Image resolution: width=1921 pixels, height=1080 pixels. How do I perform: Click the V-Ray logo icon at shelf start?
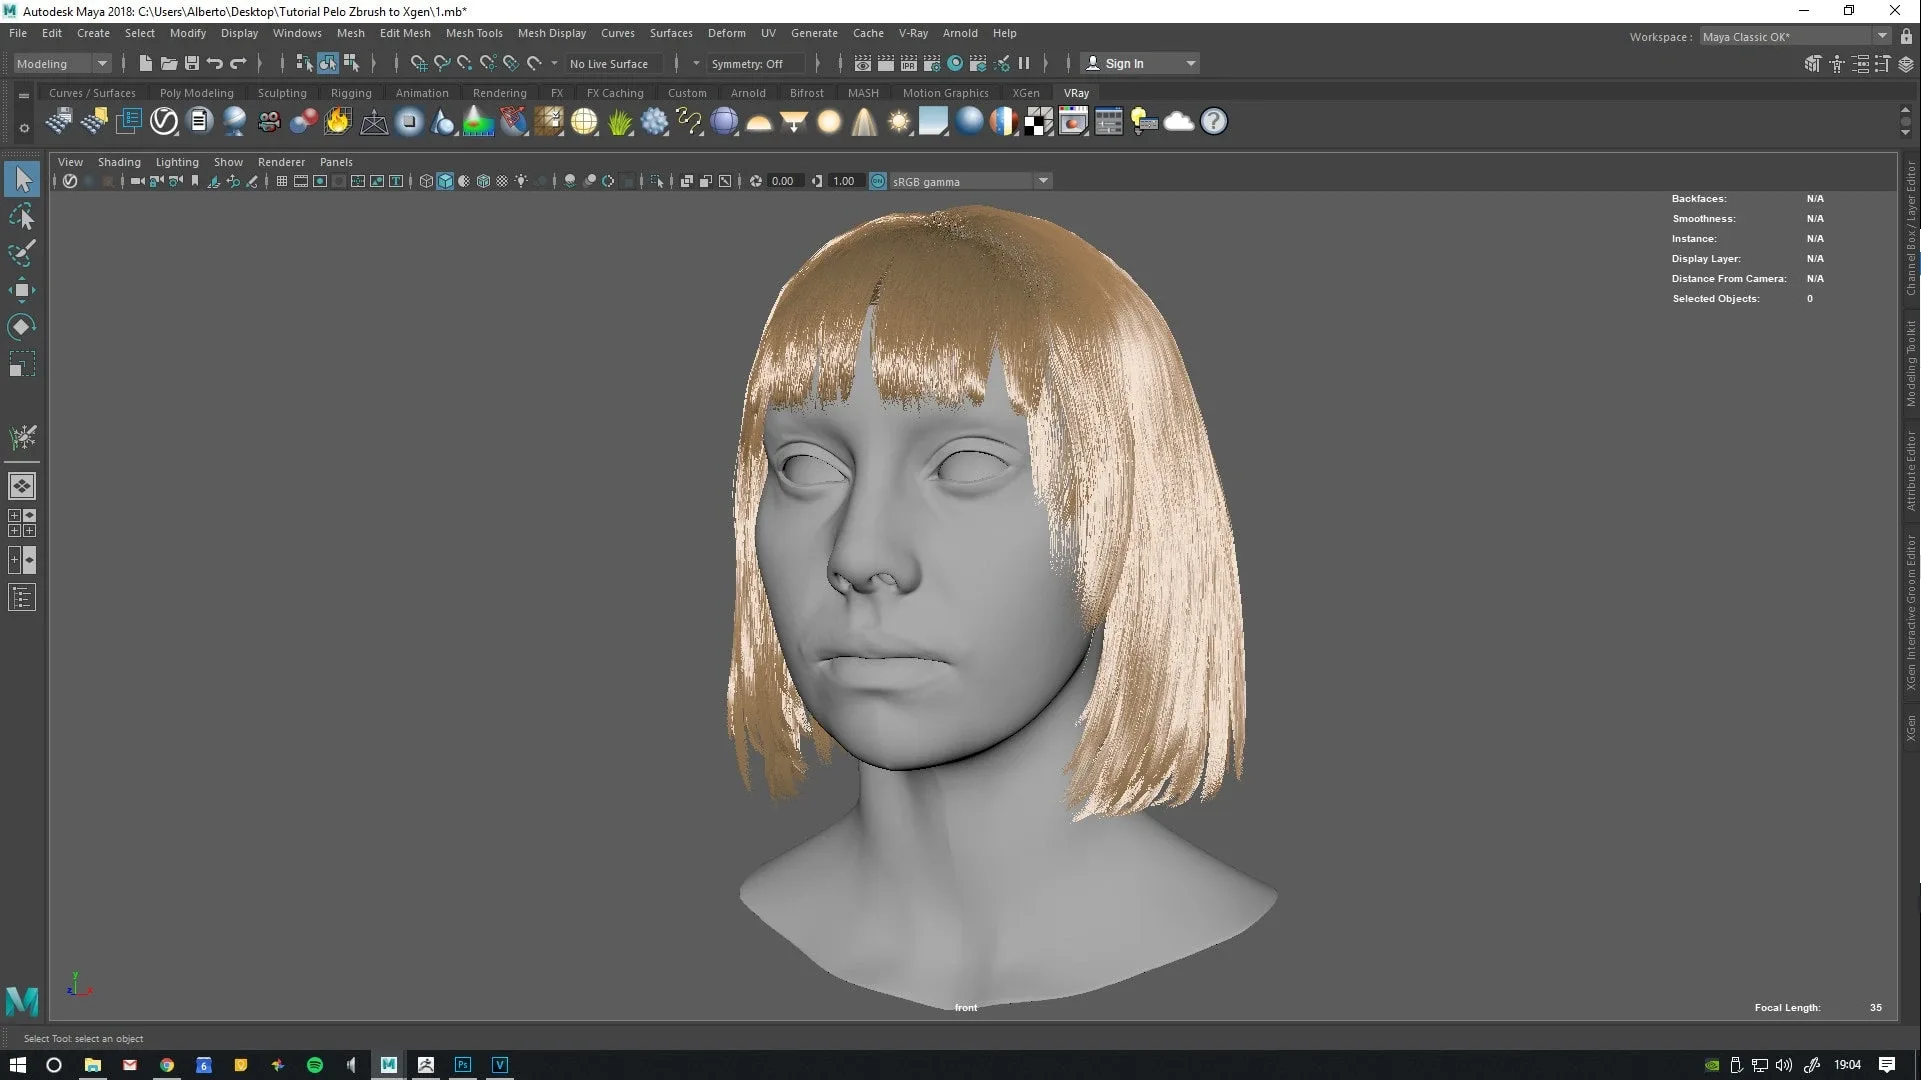164,121
